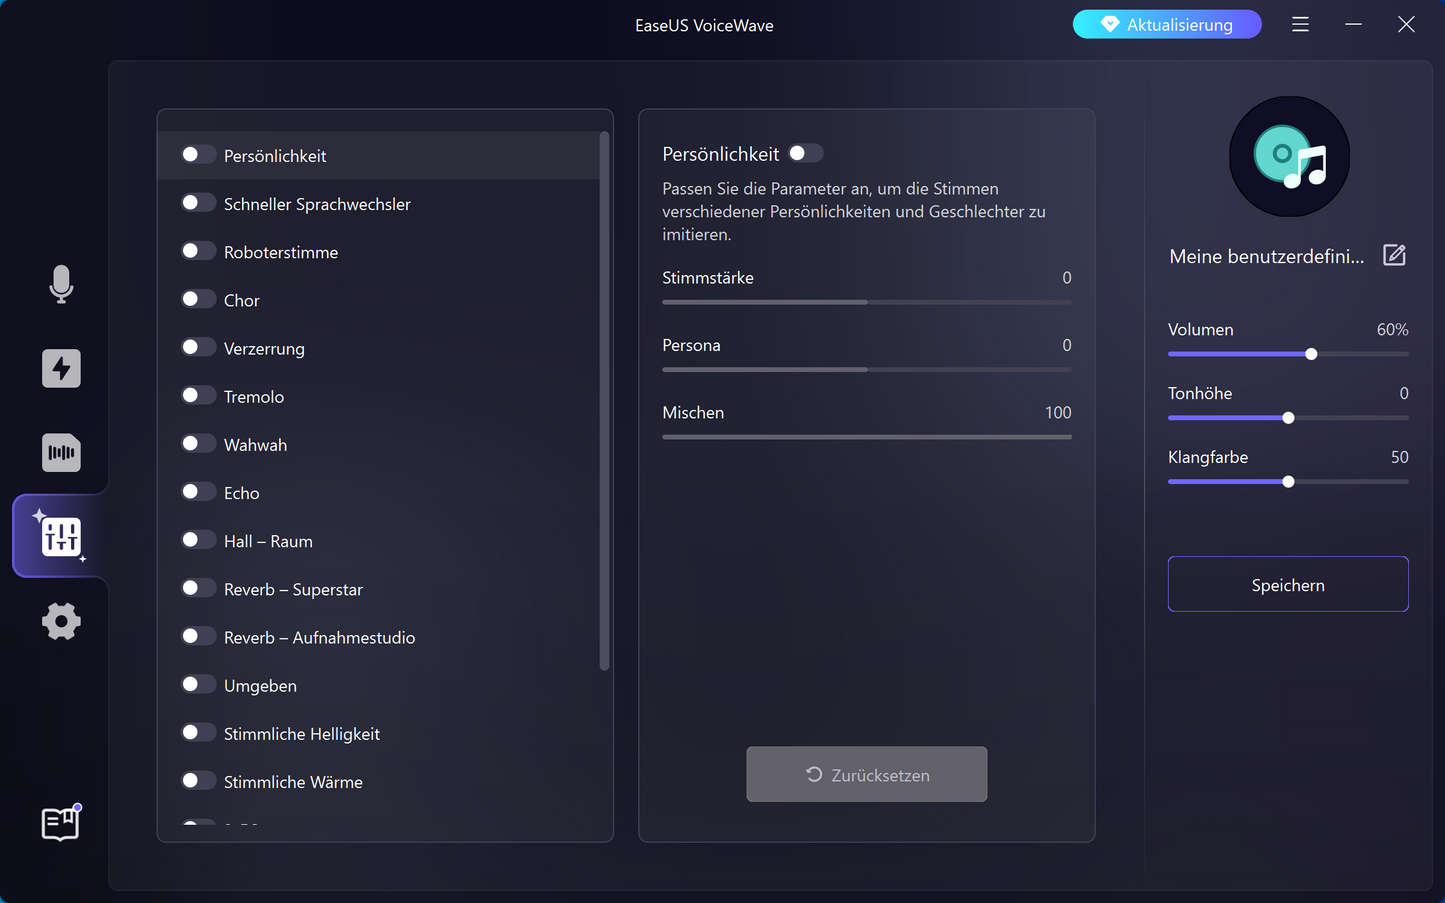1445x903 pixels.
Task: Select the Chor label in effects list
Action: click(x=241, y=300)
